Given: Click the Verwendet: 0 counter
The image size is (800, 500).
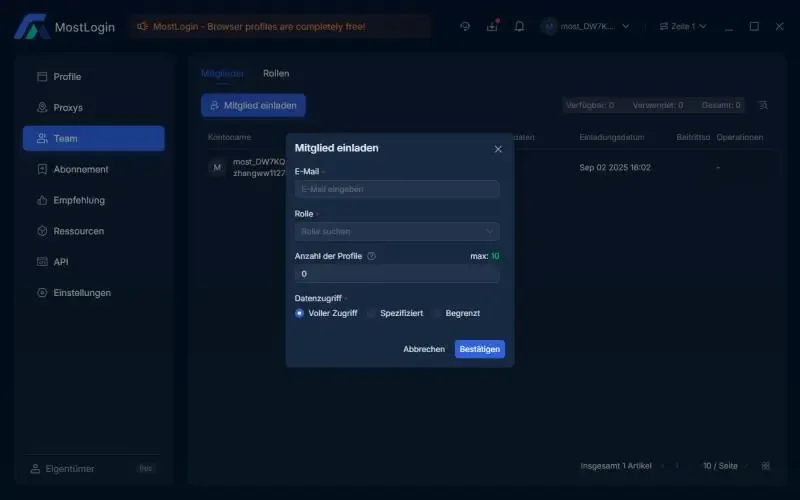Looking at the screenshot, I should pyautogui.click(x=658, y=105).
